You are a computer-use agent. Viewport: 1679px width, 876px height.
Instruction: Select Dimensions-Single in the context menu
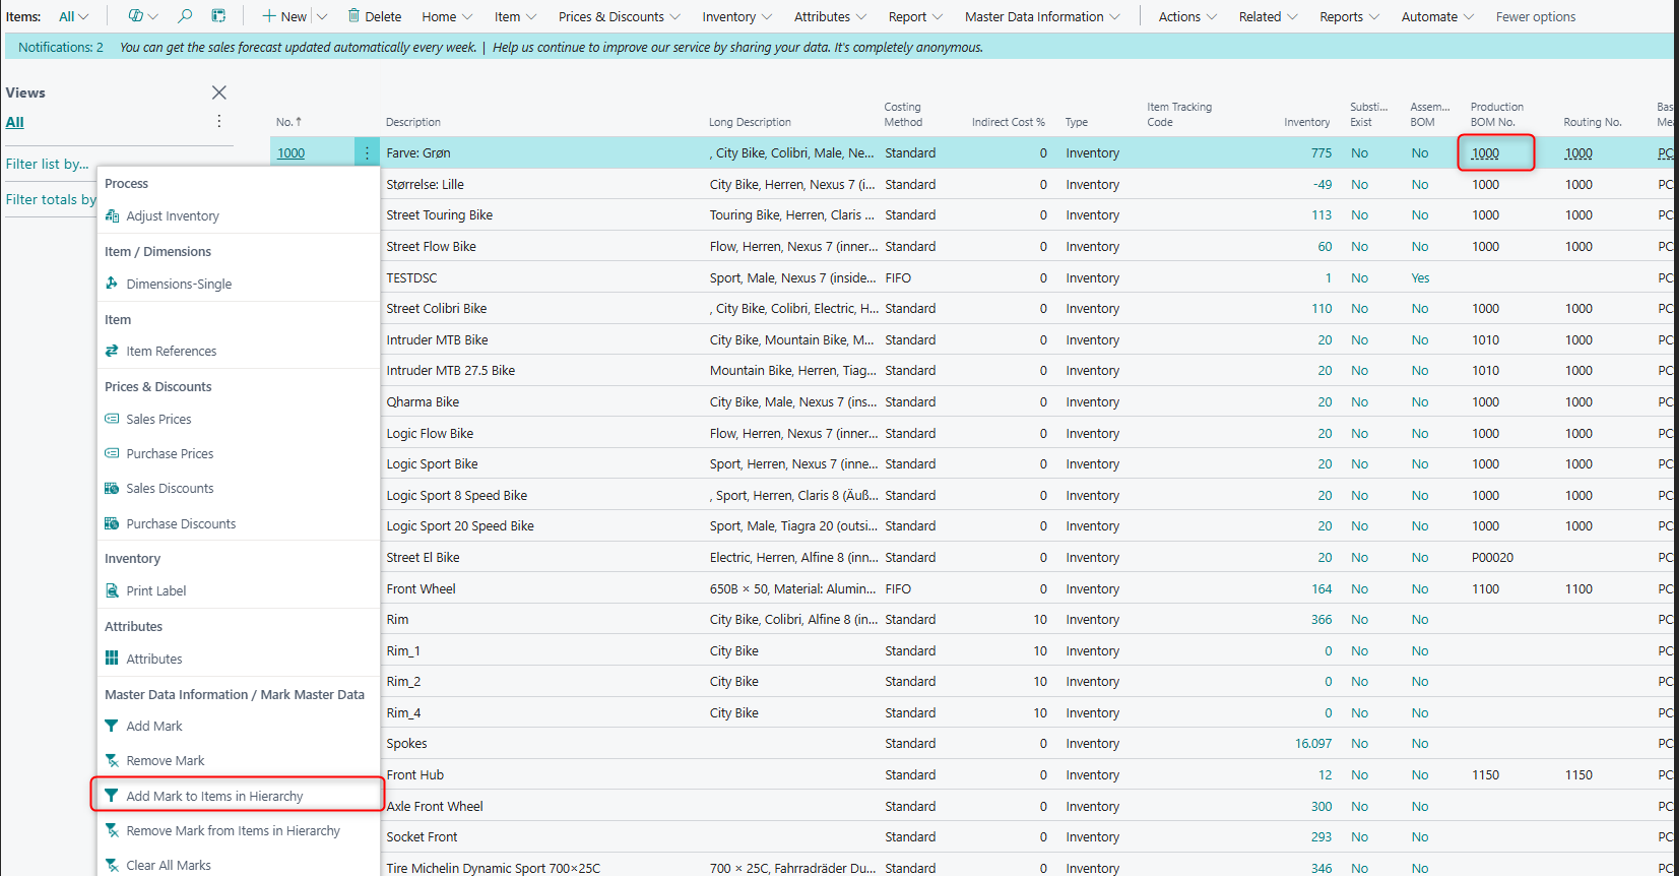coord(178,284)
